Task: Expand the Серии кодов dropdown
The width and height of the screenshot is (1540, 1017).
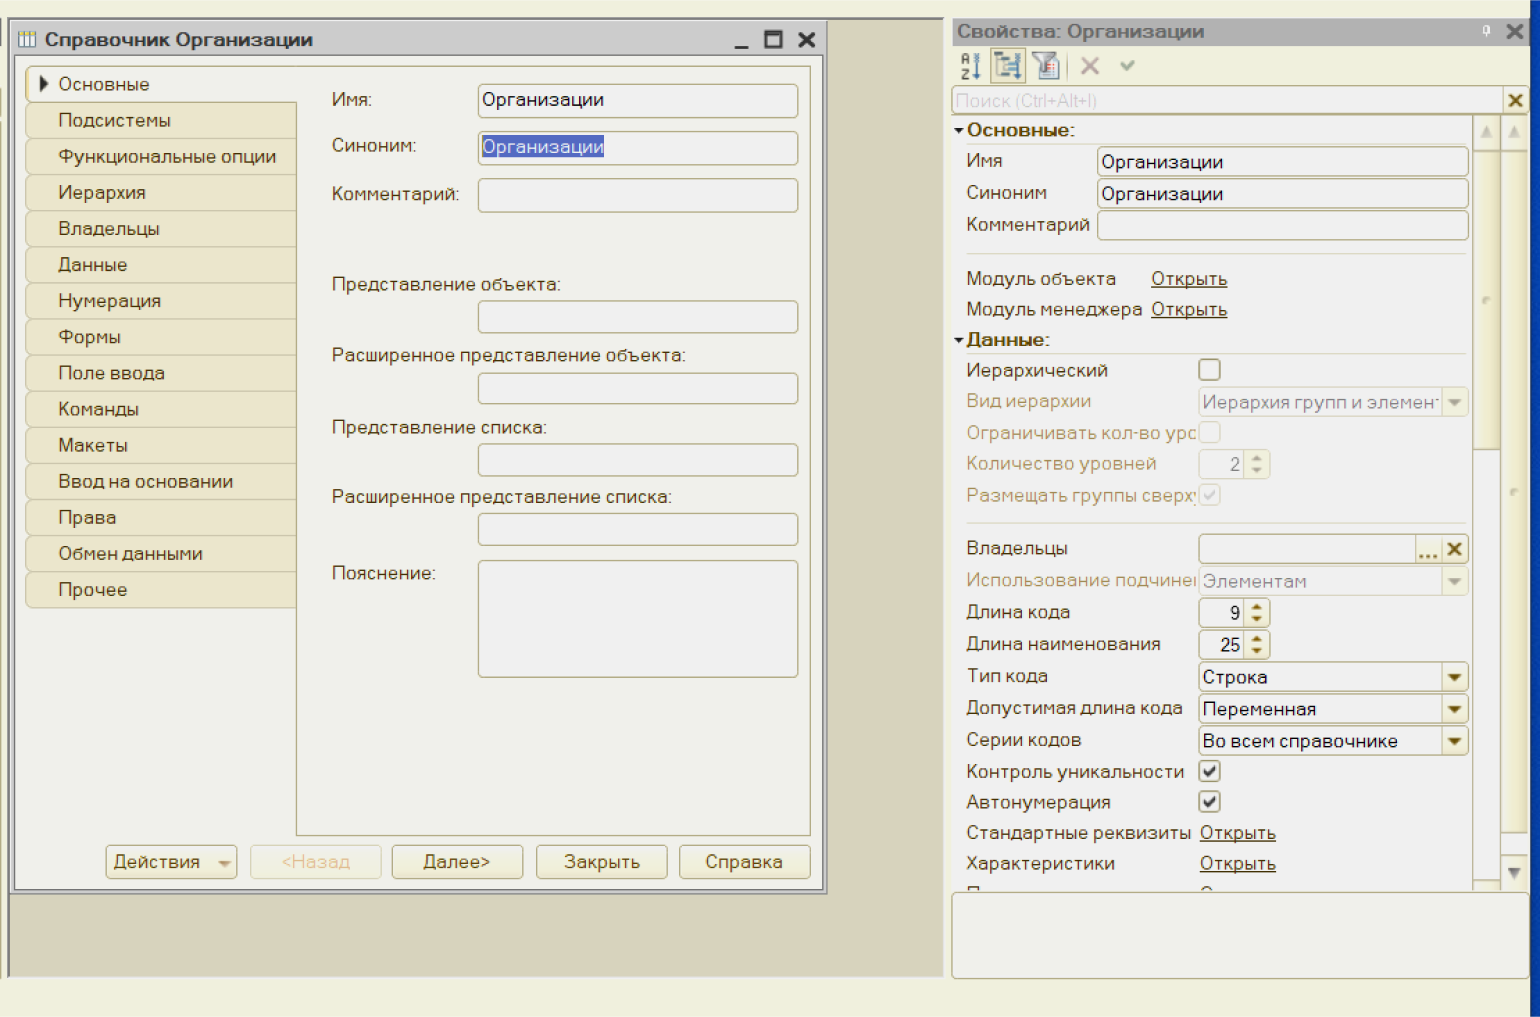Action: point(1454,741)
